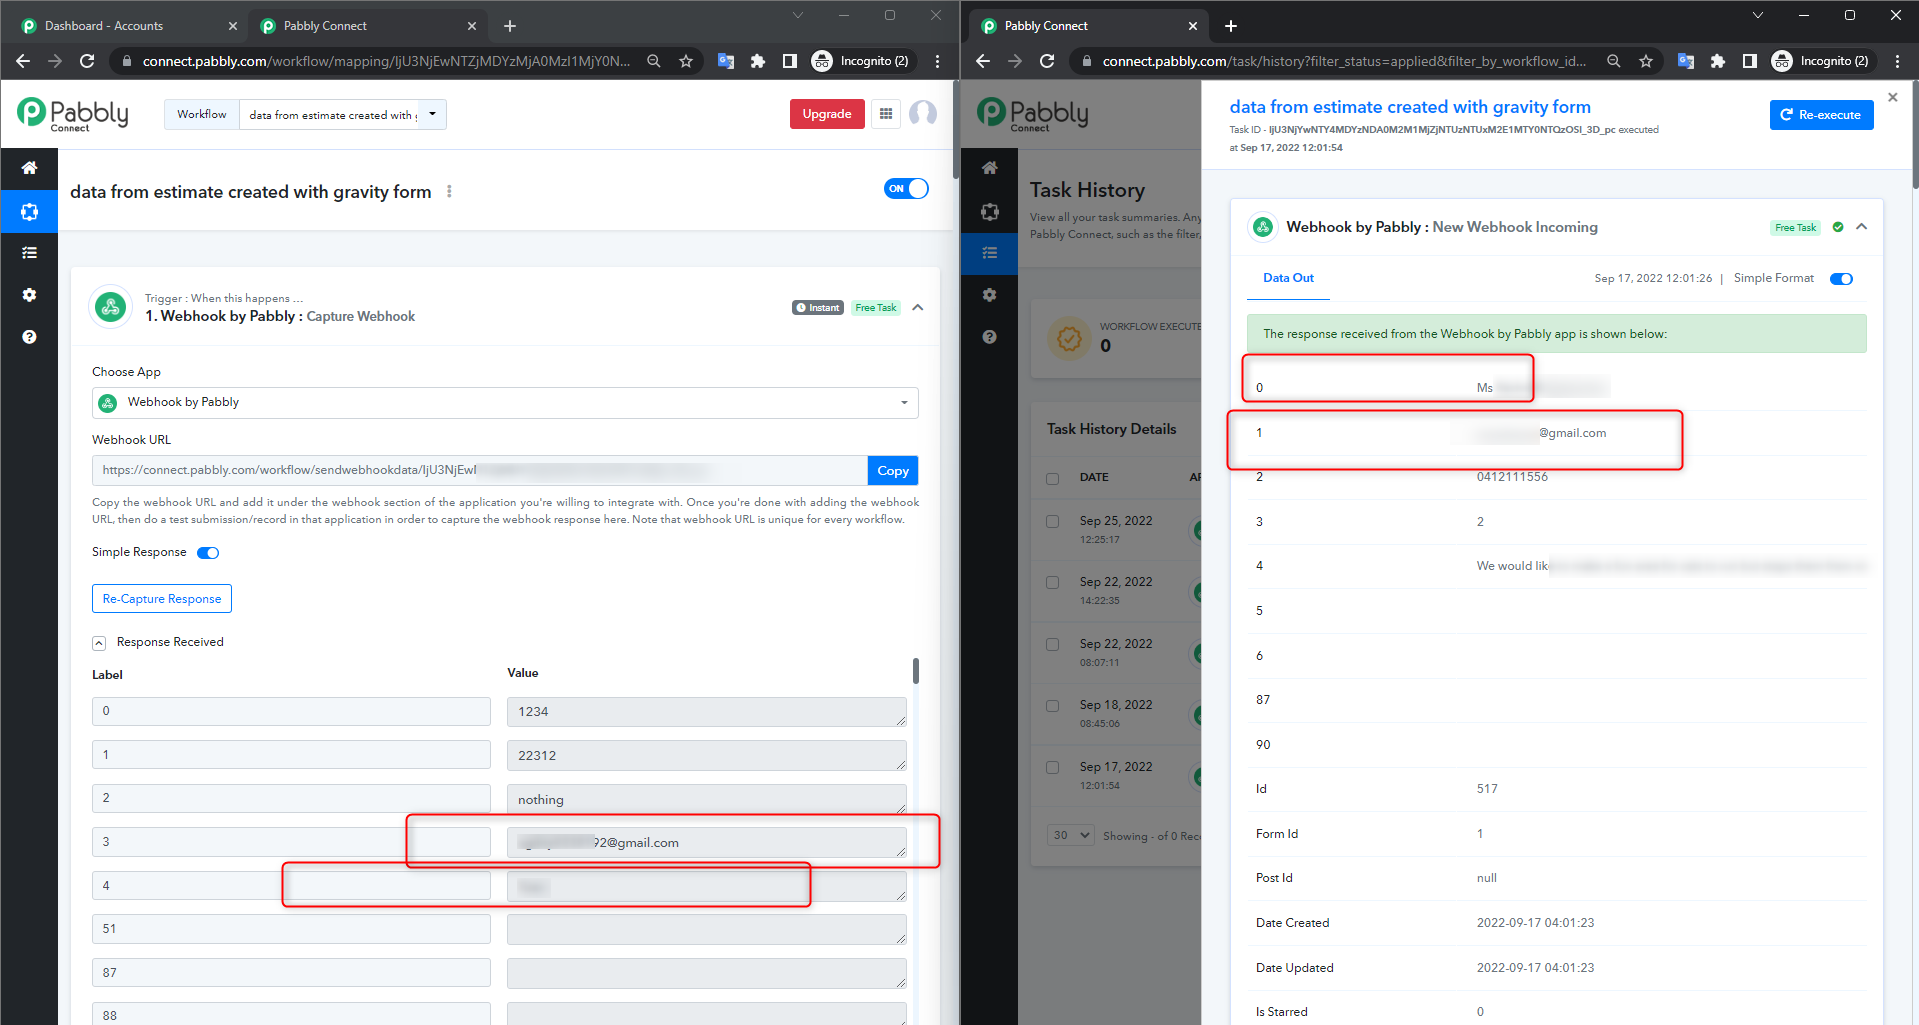Open user profile avatar in left window

click(923, 114)
